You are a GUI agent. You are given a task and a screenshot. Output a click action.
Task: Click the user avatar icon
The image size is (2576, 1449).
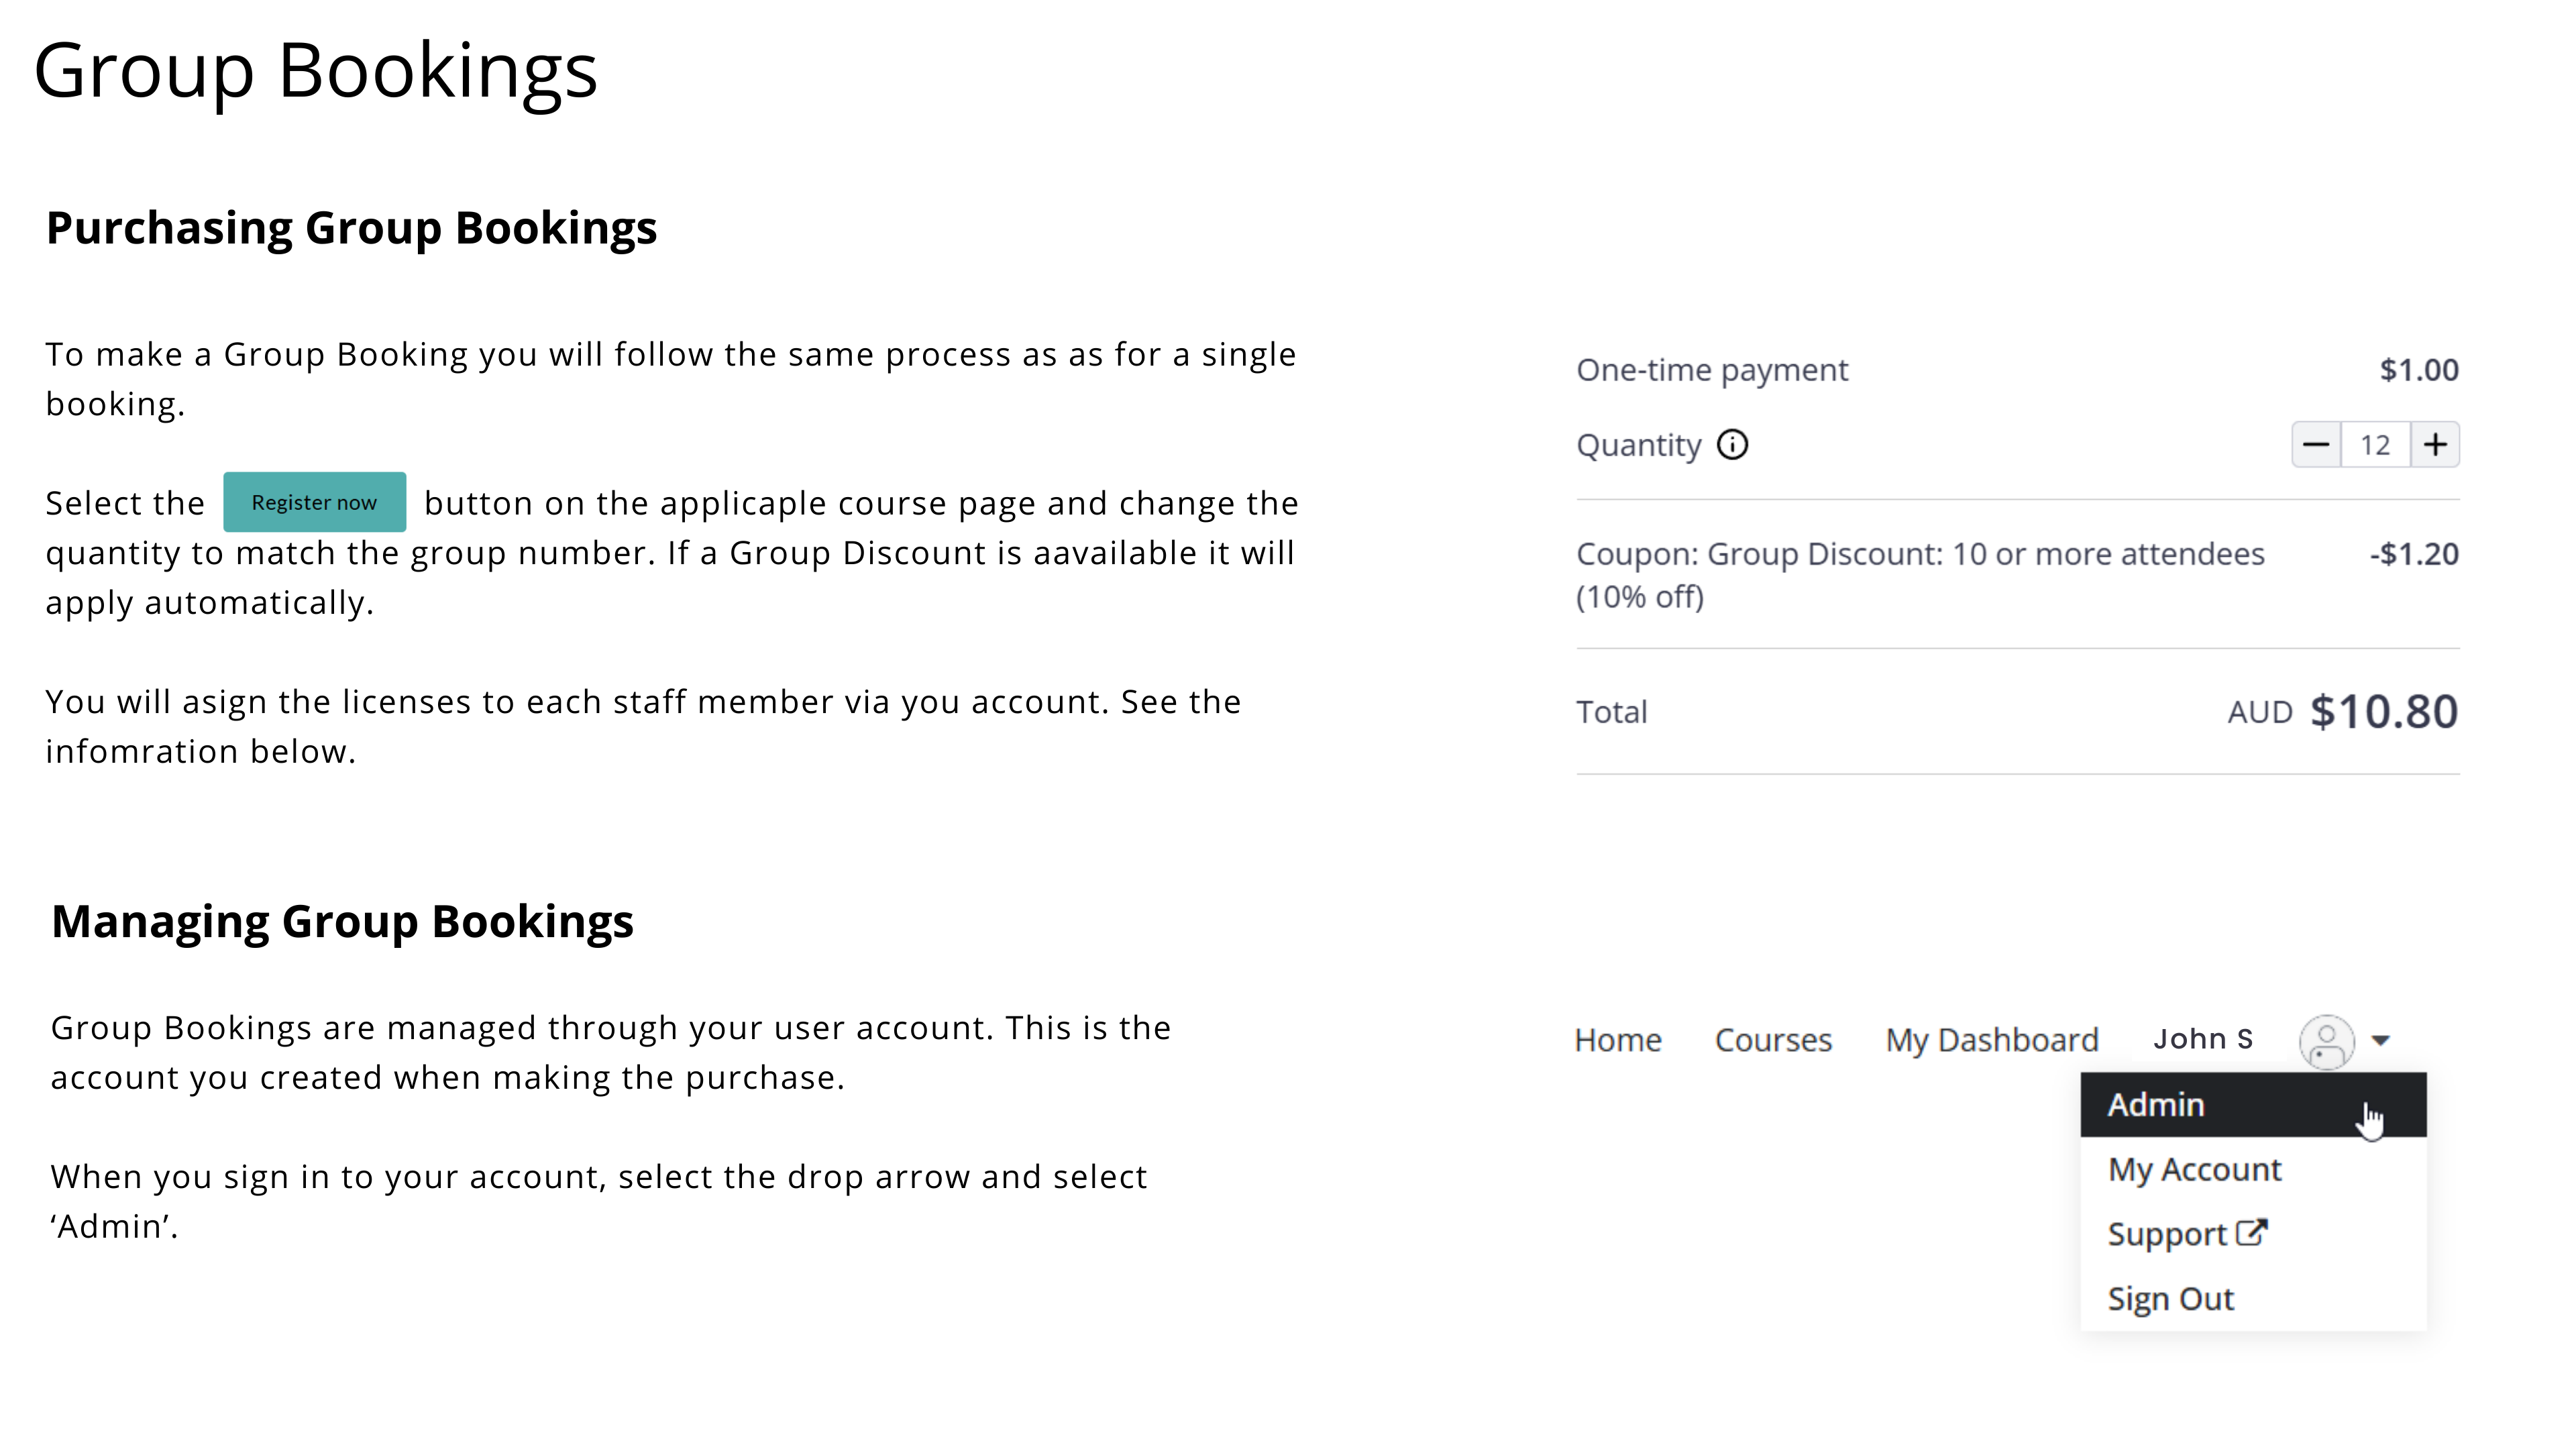click(2327, 1041)
